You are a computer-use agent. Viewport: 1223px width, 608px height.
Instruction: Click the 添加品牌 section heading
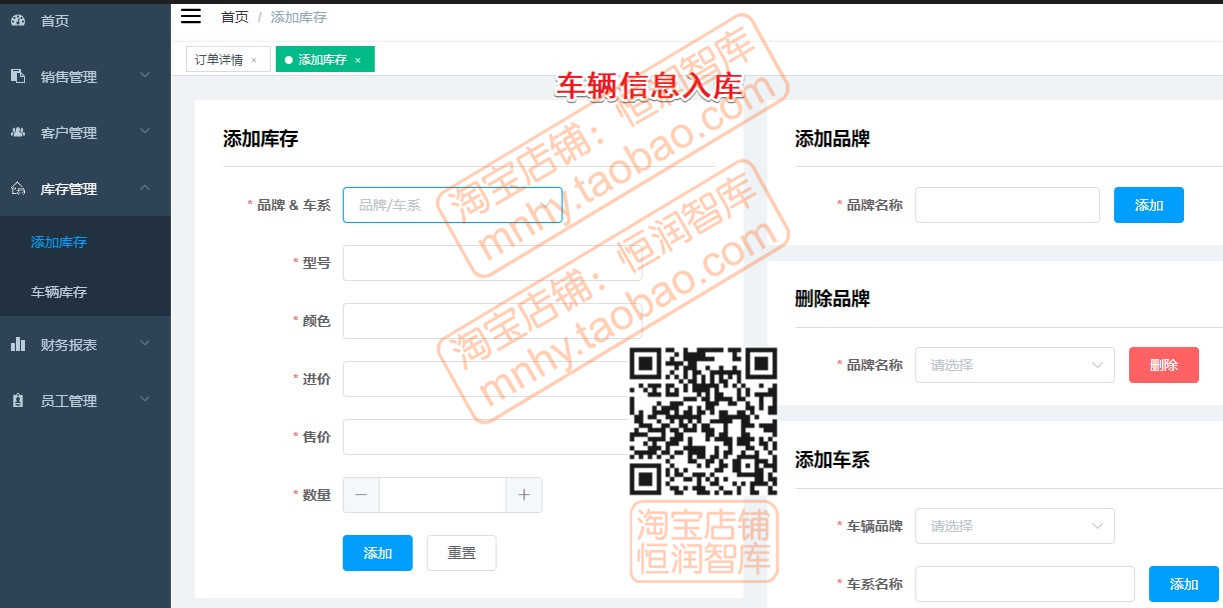pyautogui.click(x=832, y=139)
